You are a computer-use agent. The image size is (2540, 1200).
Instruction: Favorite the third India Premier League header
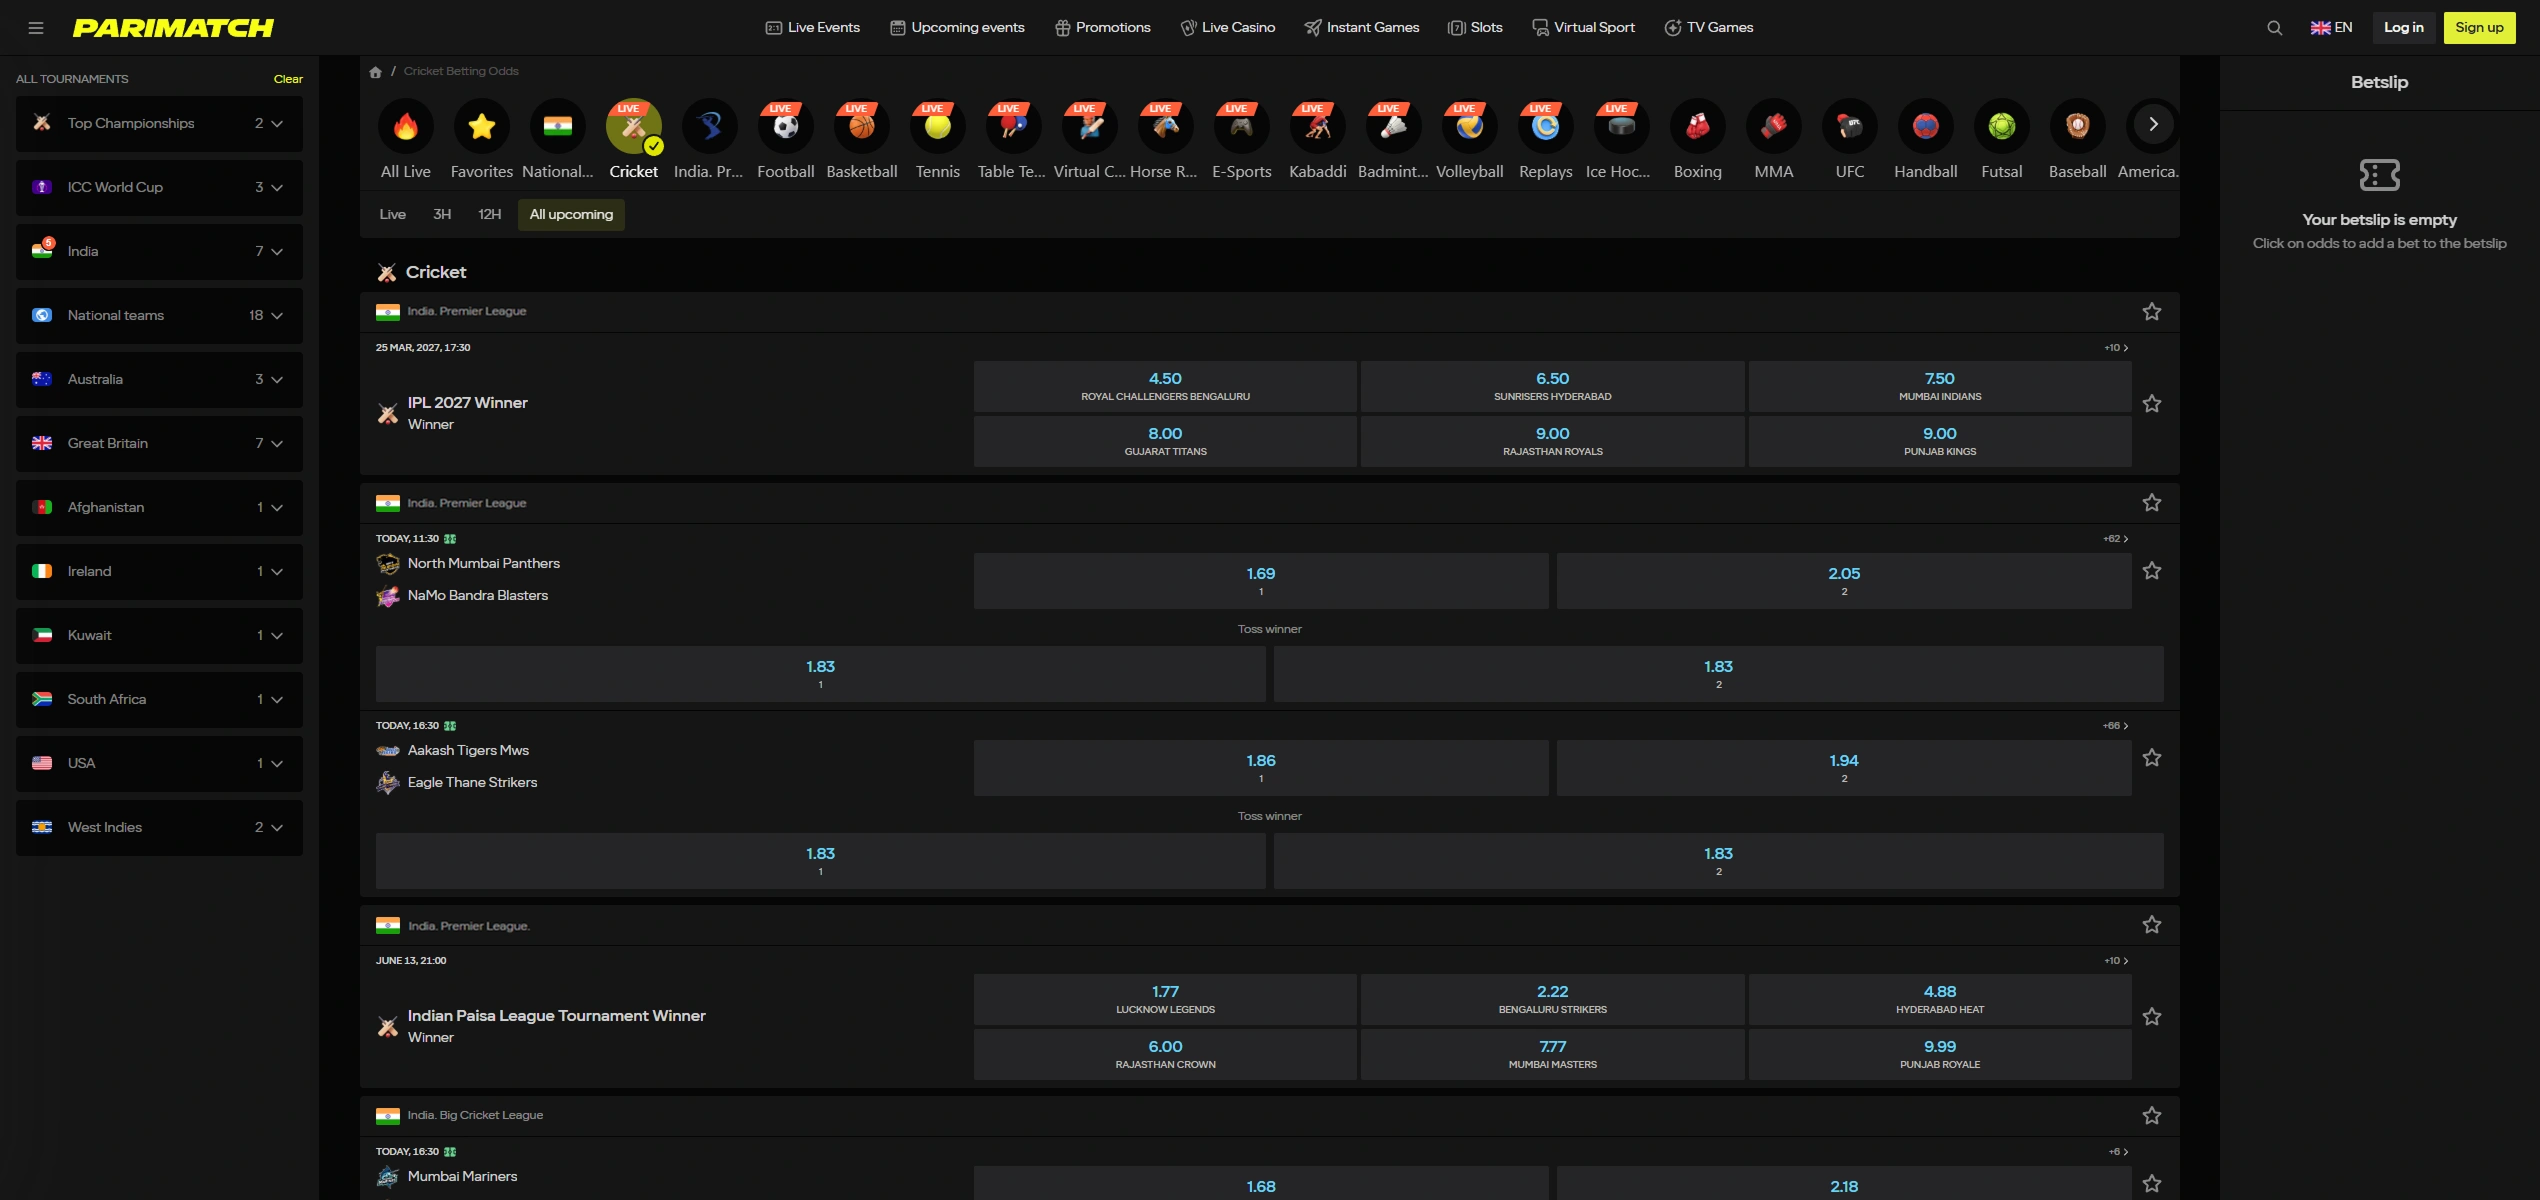(x=2152, y=925)
